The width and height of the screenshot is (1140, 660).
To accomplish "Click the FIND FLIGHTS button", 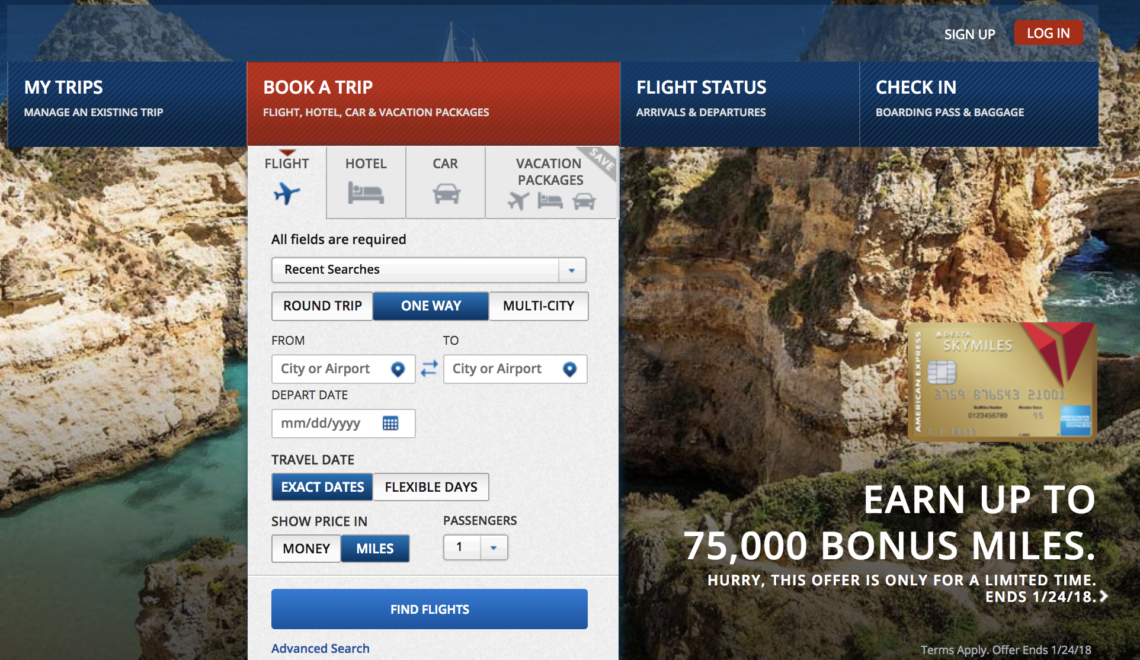I will (428, 609).
